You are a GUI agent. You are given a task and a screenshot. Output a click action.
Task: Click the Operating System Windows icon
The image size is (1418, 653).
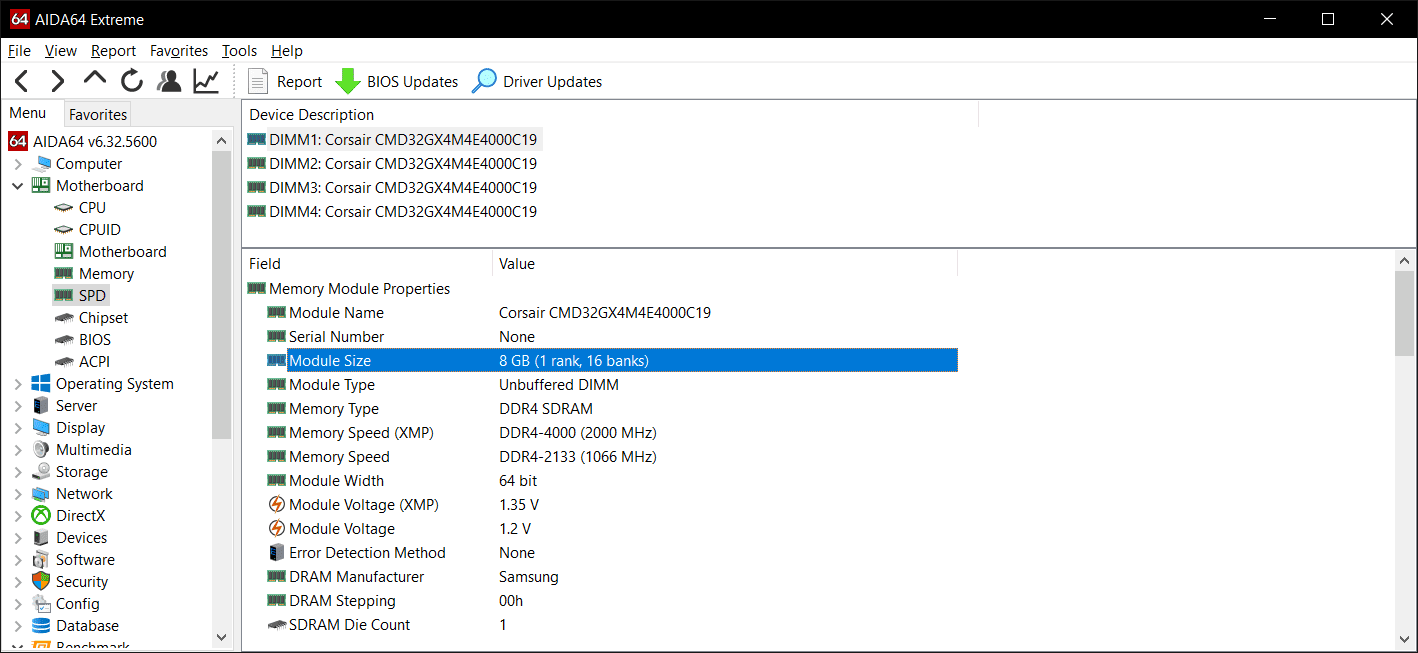click(41, 384)
